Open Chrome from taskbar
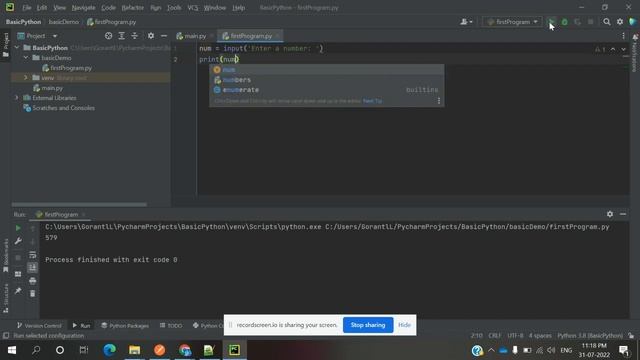 [x=184, y=350]
